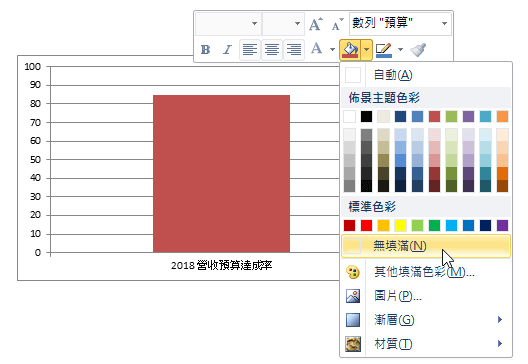528x364 pixels.
Task: Open the shape outline dropdown arrow
Action: click(x=400, y=50)
